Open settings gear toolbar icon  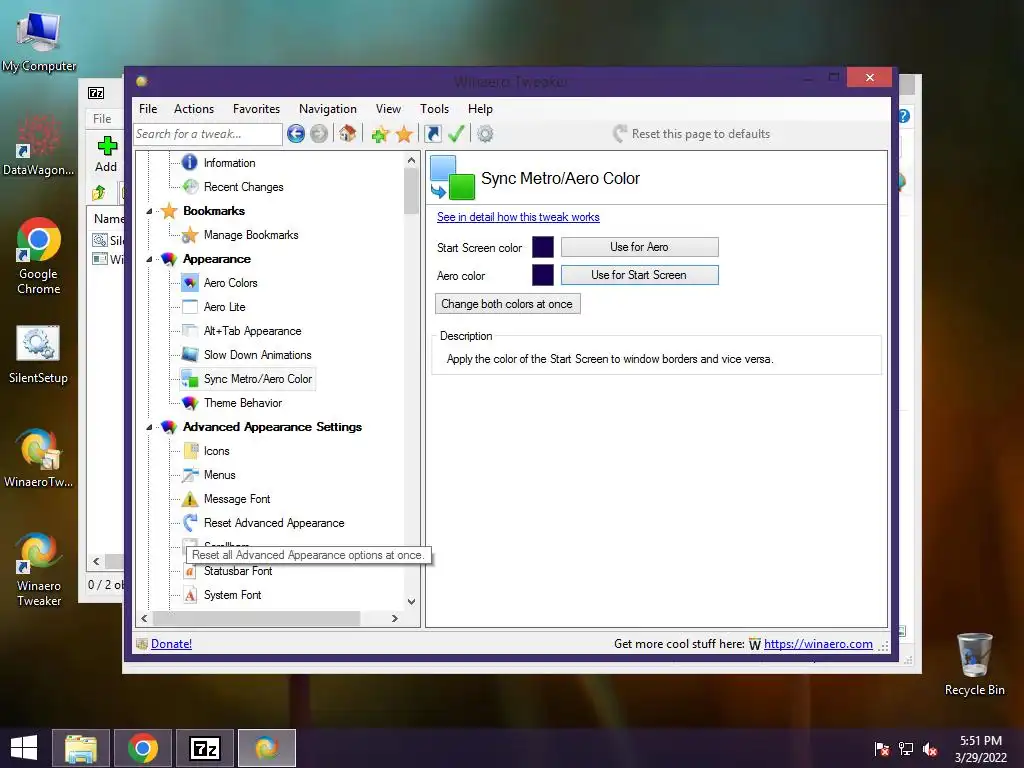pos(485,134)
